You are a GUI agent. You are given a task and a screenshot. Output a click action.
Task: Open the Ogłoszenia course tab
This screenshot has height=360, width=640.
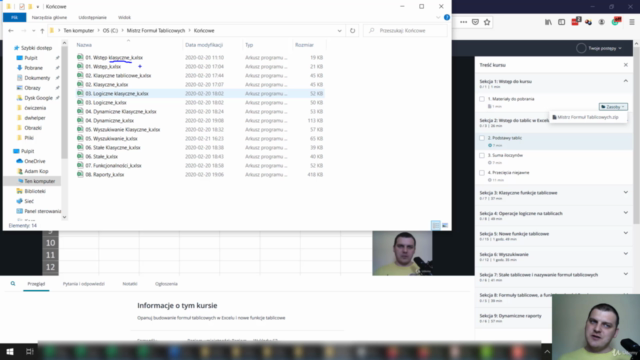[x=166, y=284]
